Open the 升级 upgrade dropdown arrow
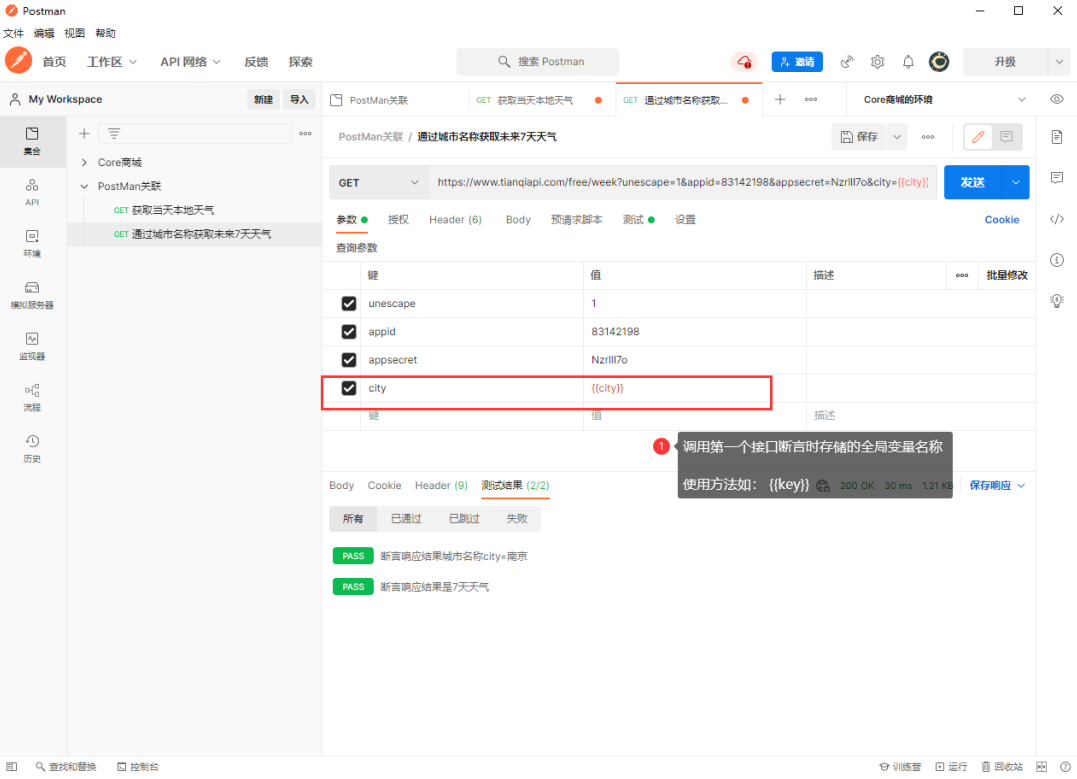The image size is (1077, 779). [1059, 62]
